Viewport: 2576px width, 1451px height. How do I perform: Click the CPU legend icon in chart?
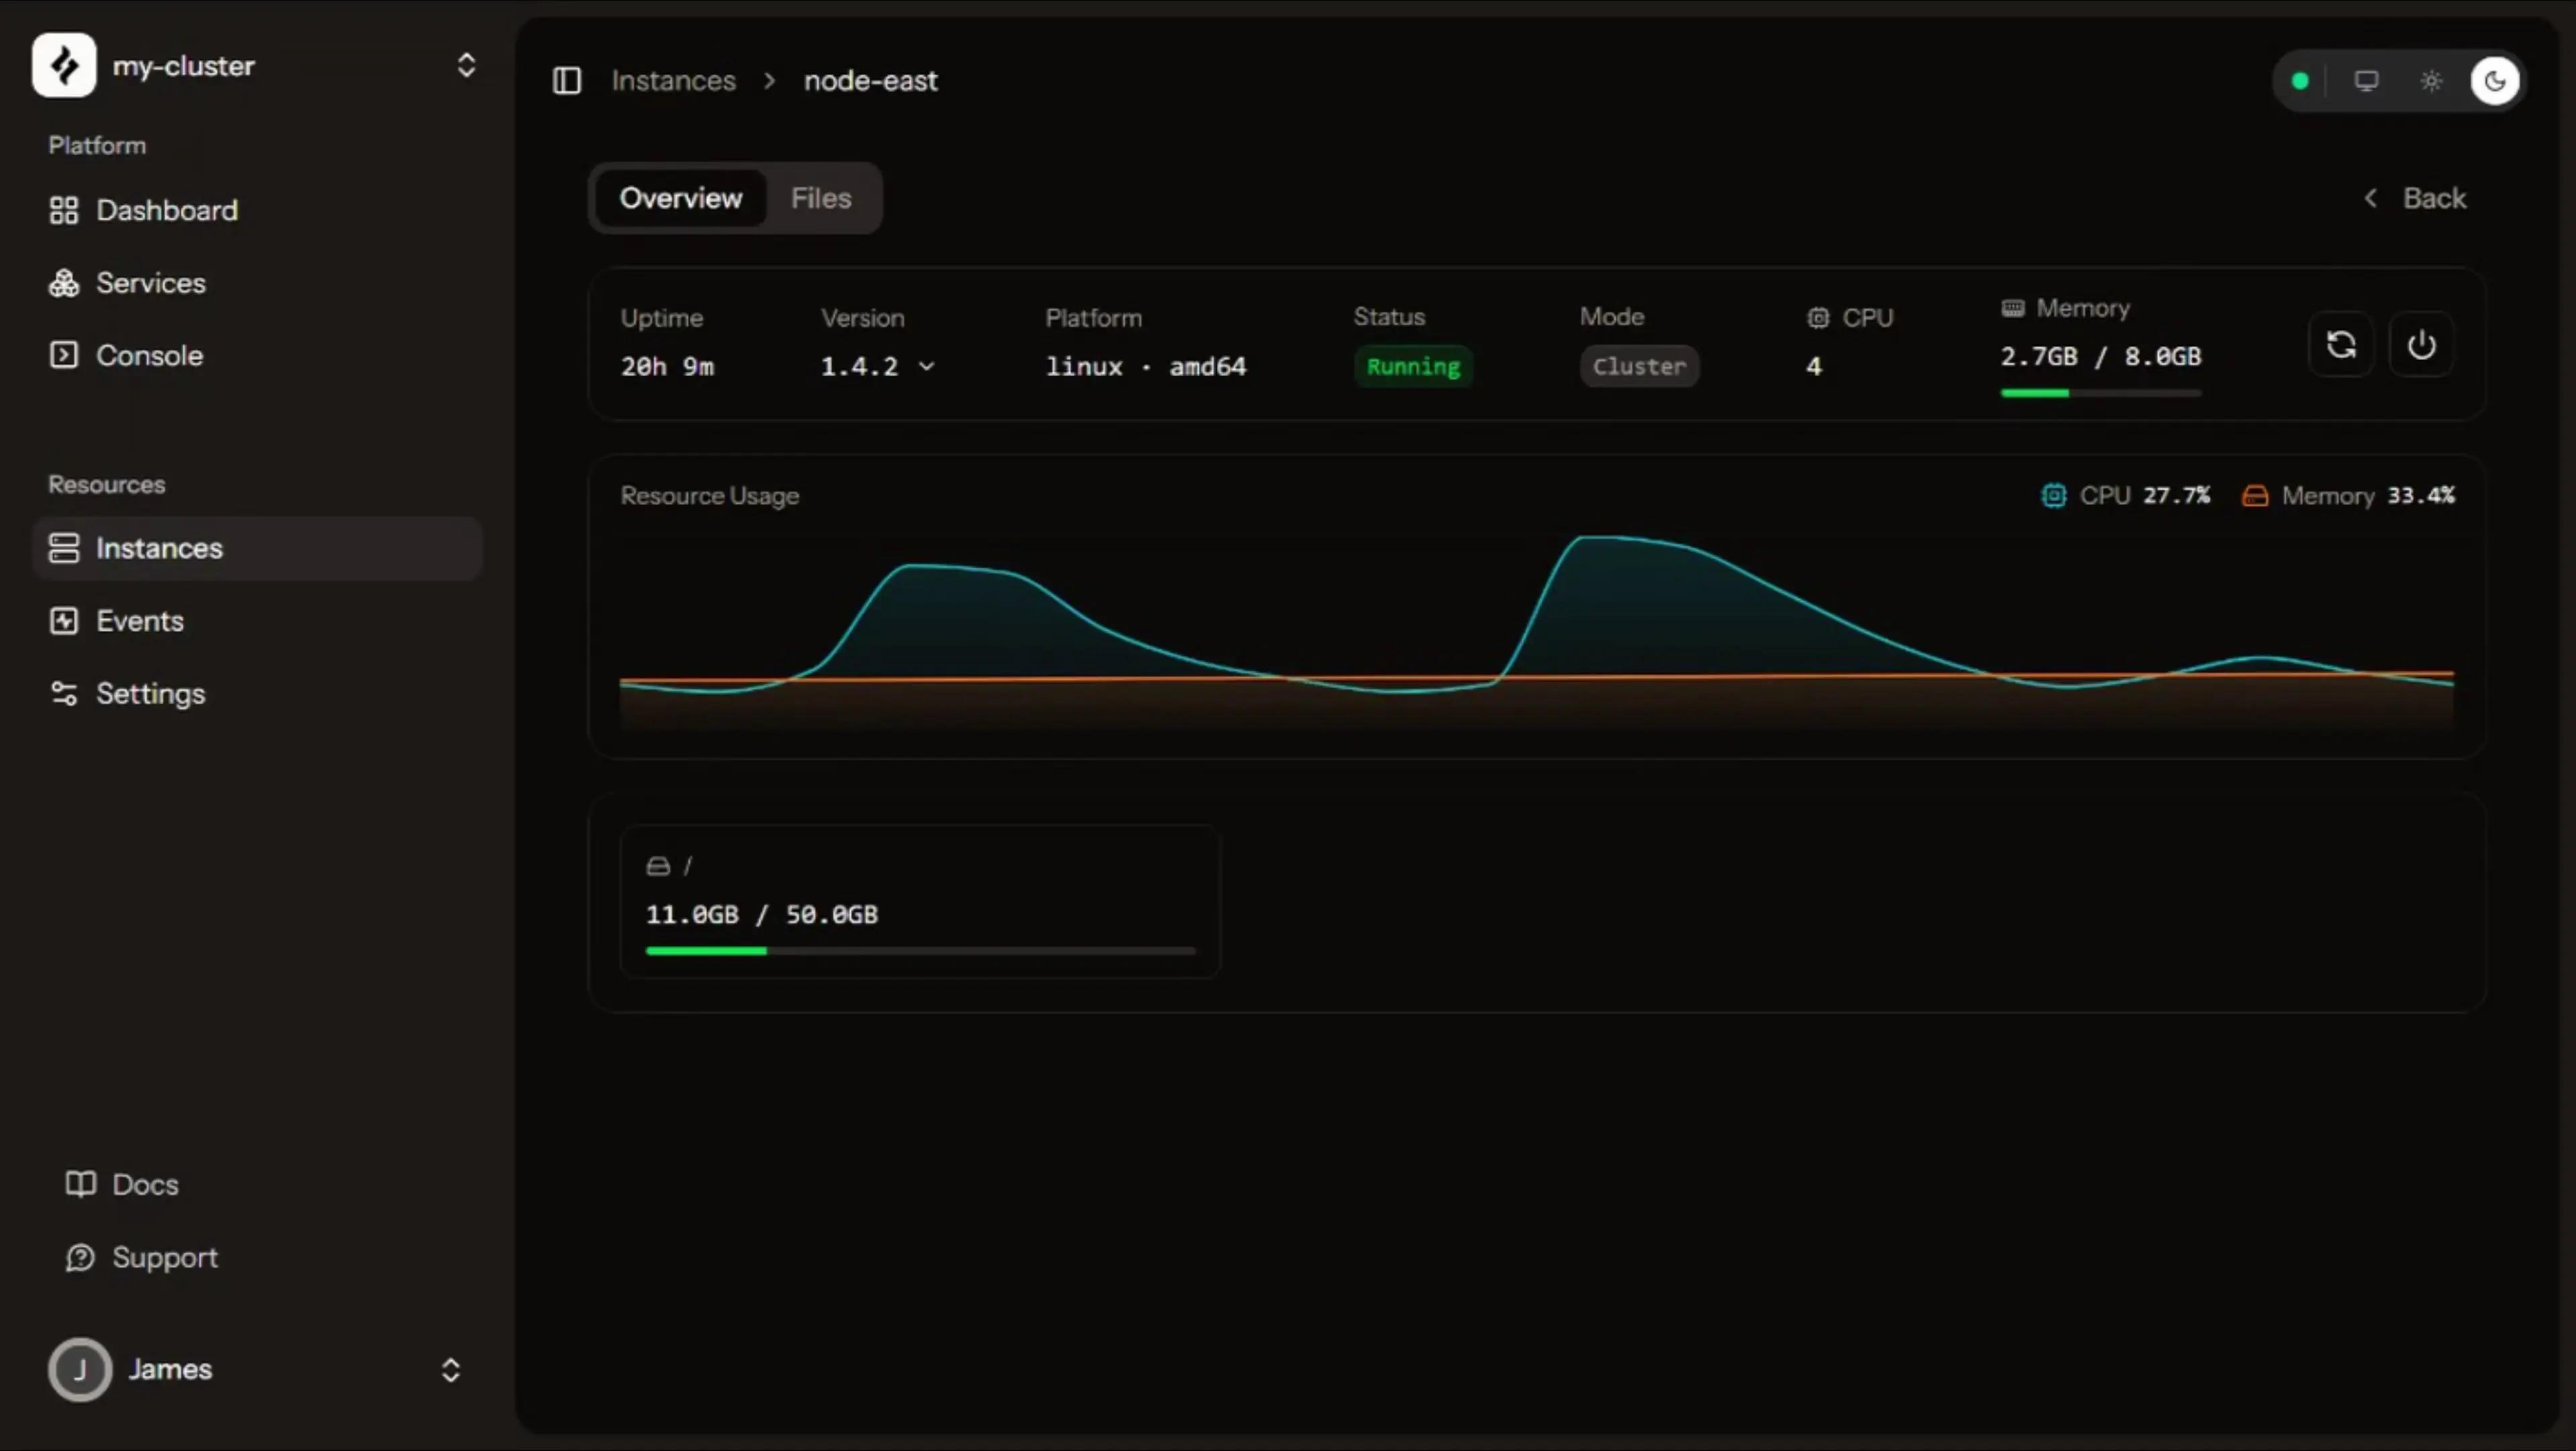(2054, 496)
